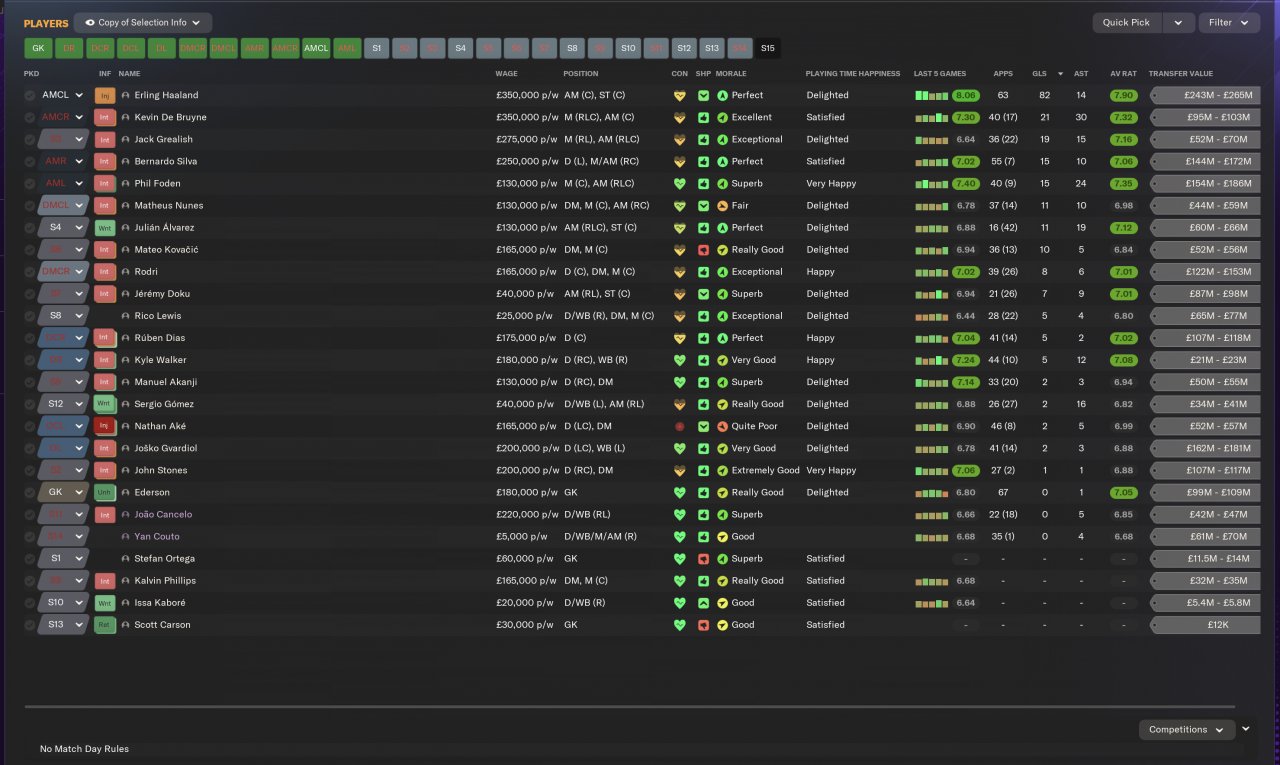Click Scott Carson's Ret status icon
The image size is (1280, 765).
(104, 625)
